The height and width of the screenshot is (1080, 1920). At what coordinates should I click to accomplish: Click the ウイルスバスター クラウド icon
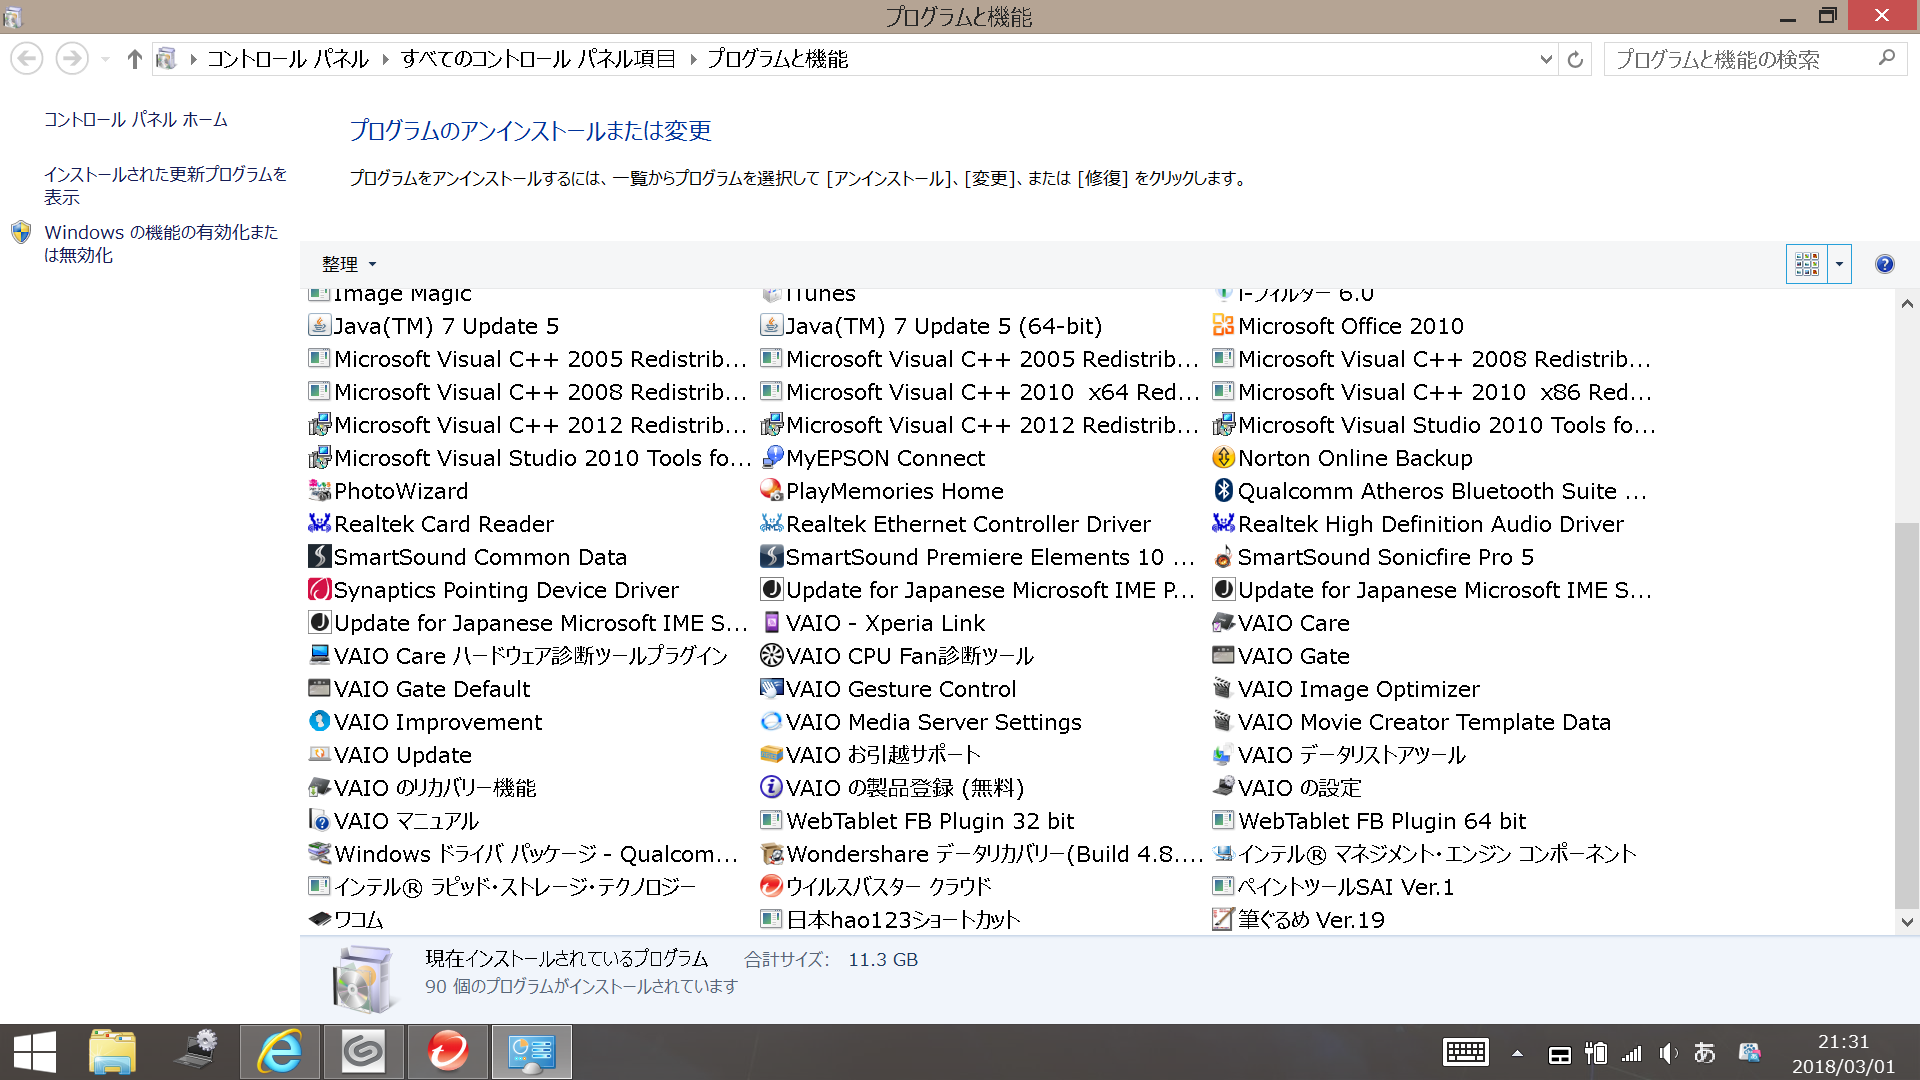coord(770,887)
